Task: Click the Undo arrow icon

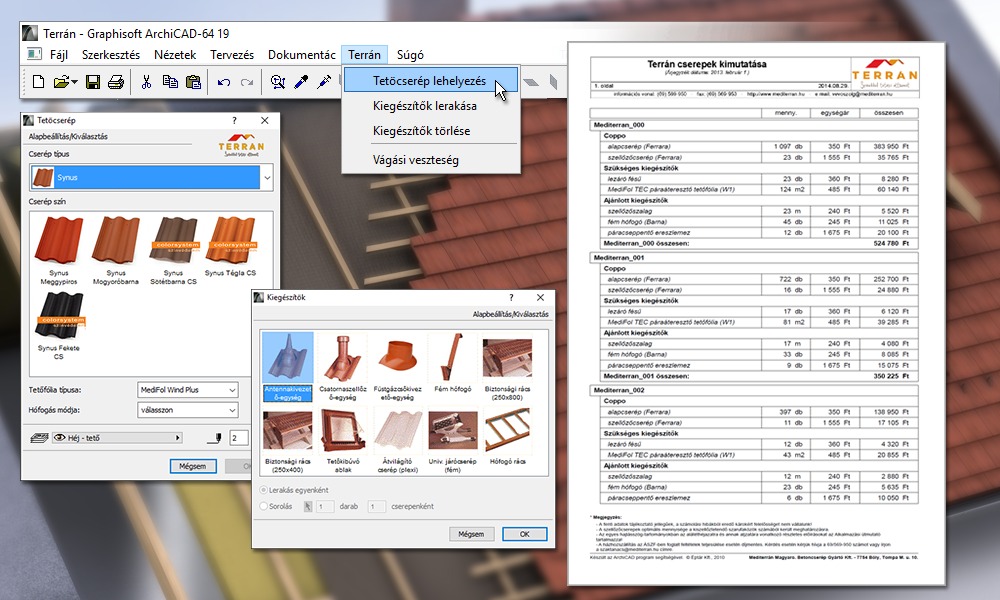Action: 223,82
